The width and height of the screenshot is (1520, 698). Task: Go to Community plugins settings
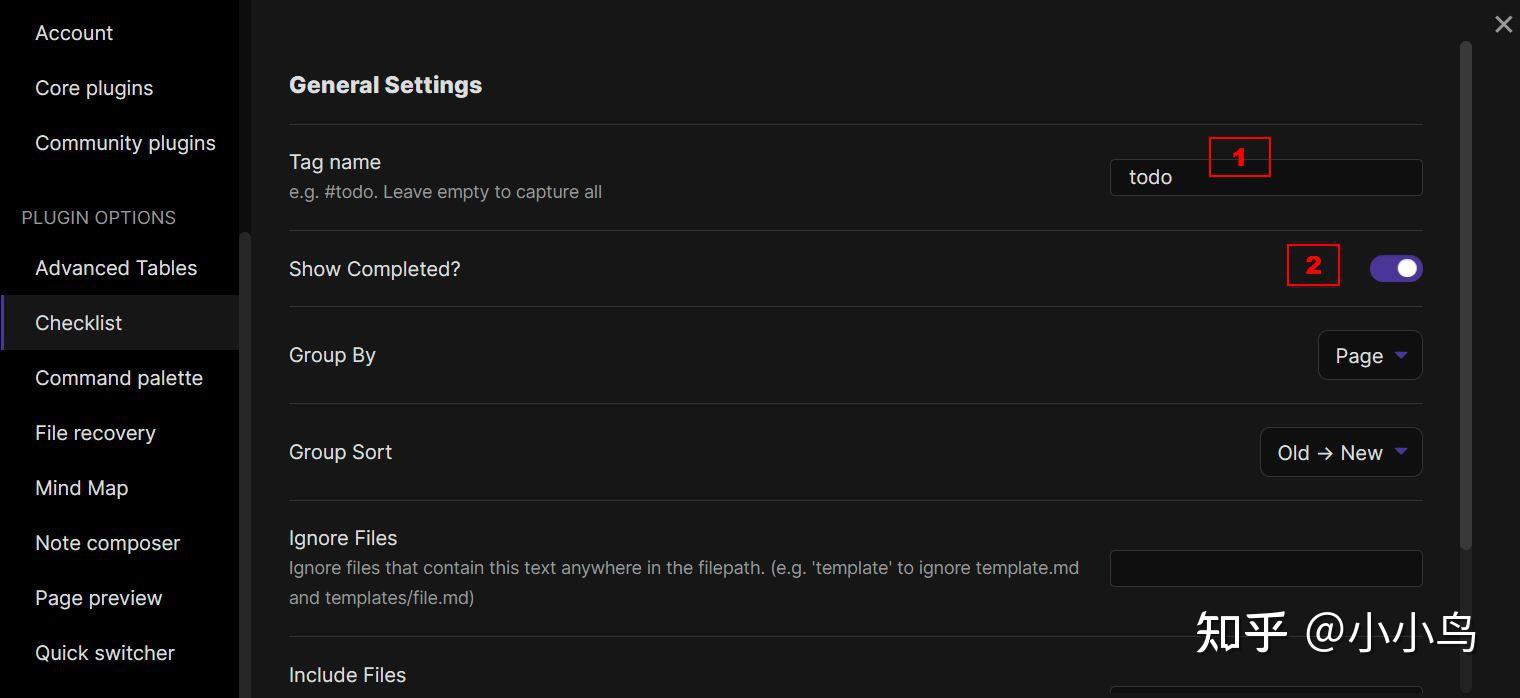coord(125,143)
